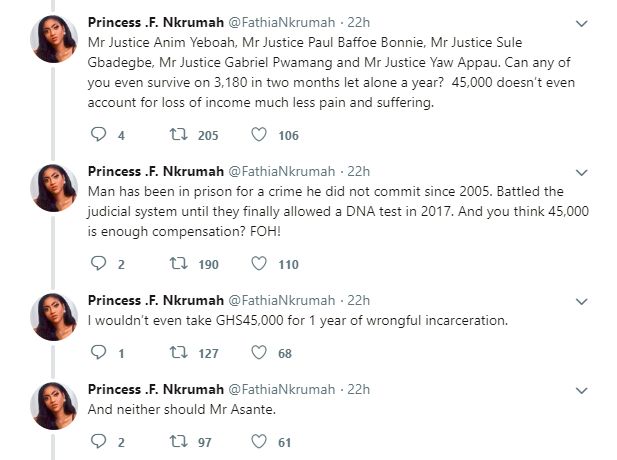Reply to the Mr Asante tweet
Viewport: 617px width, 460px height.
98,441
